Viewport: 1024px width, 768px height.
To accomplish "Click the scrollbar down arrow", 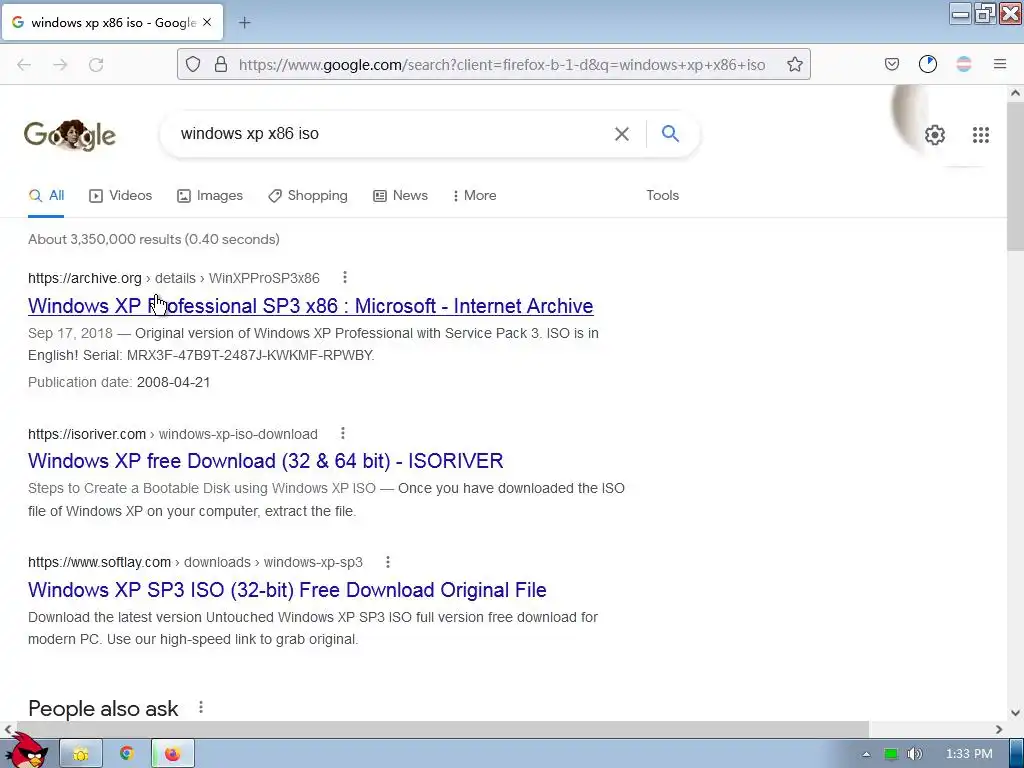I will [1016, 712].
